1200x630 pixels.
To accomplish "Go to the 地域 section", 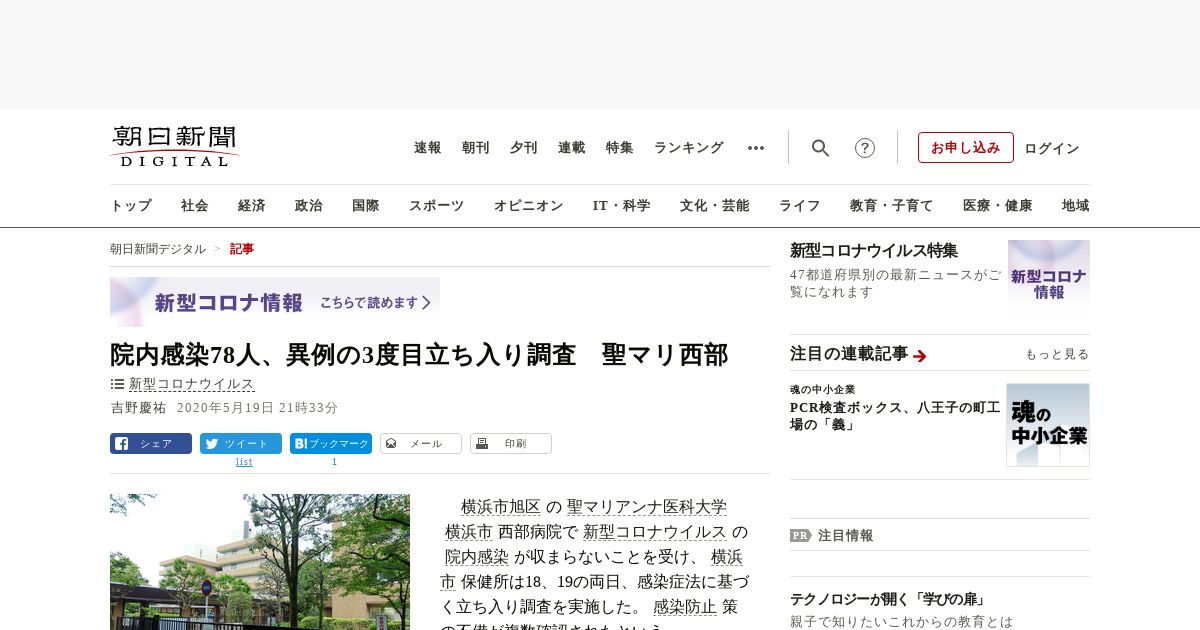I will tap(1076, 206).
